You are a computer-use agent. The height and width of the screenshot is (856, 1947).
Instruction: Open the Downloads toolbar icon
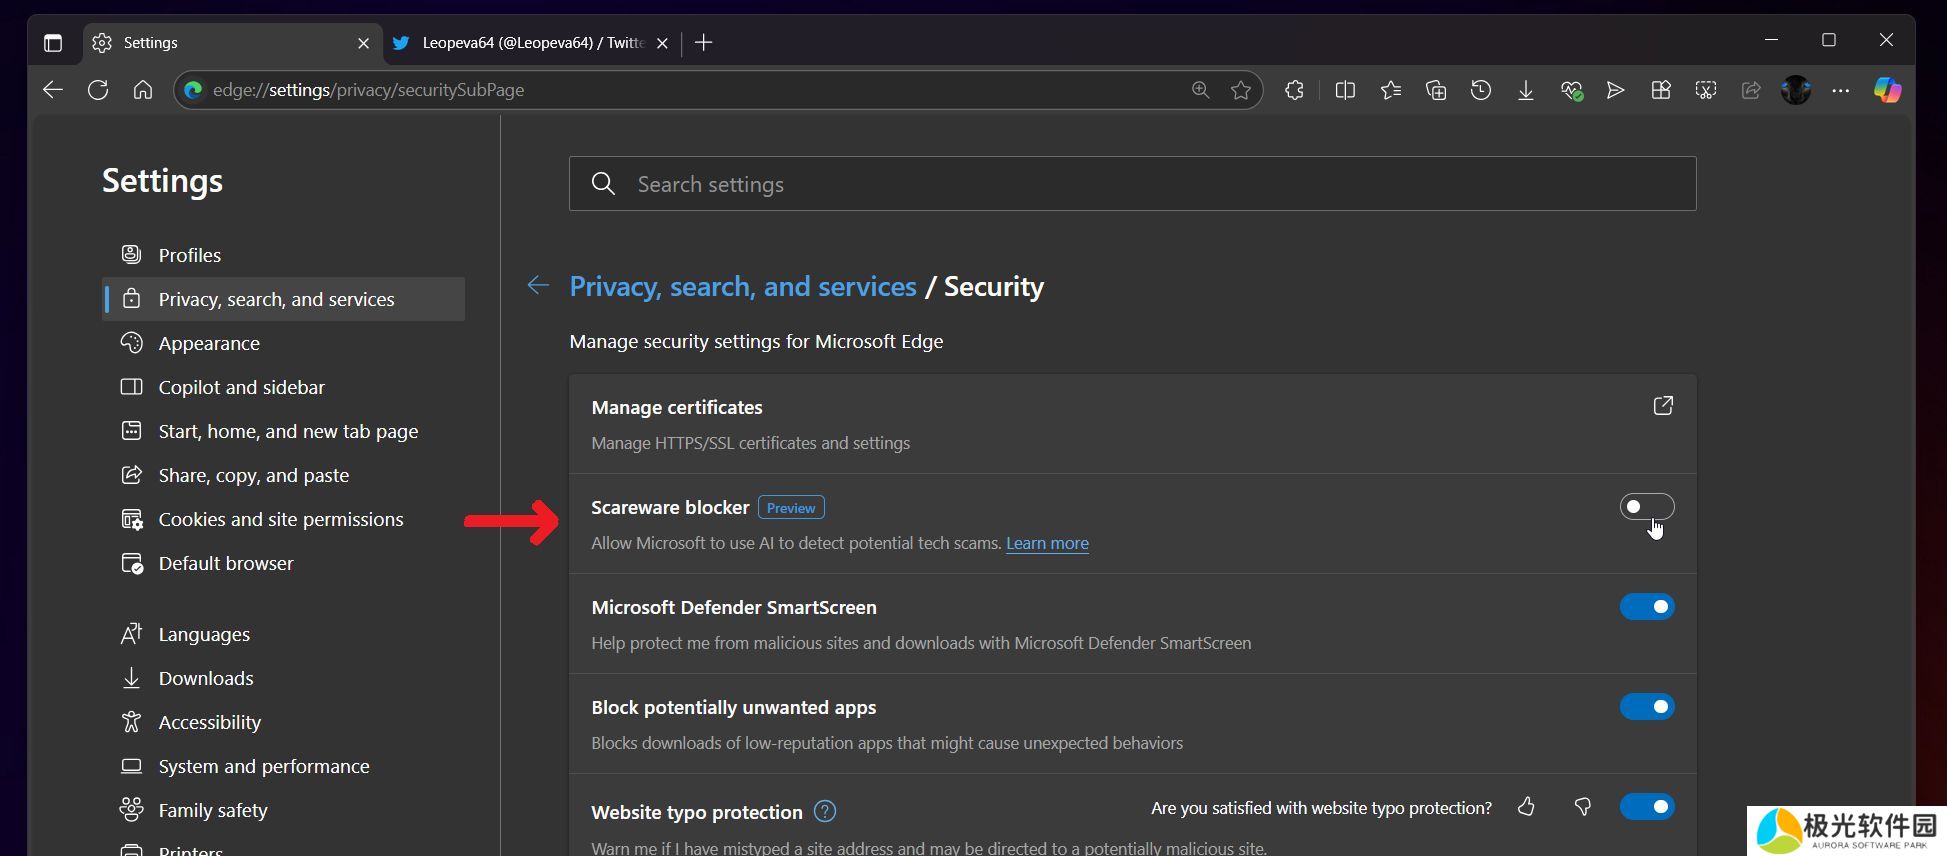1525,90
